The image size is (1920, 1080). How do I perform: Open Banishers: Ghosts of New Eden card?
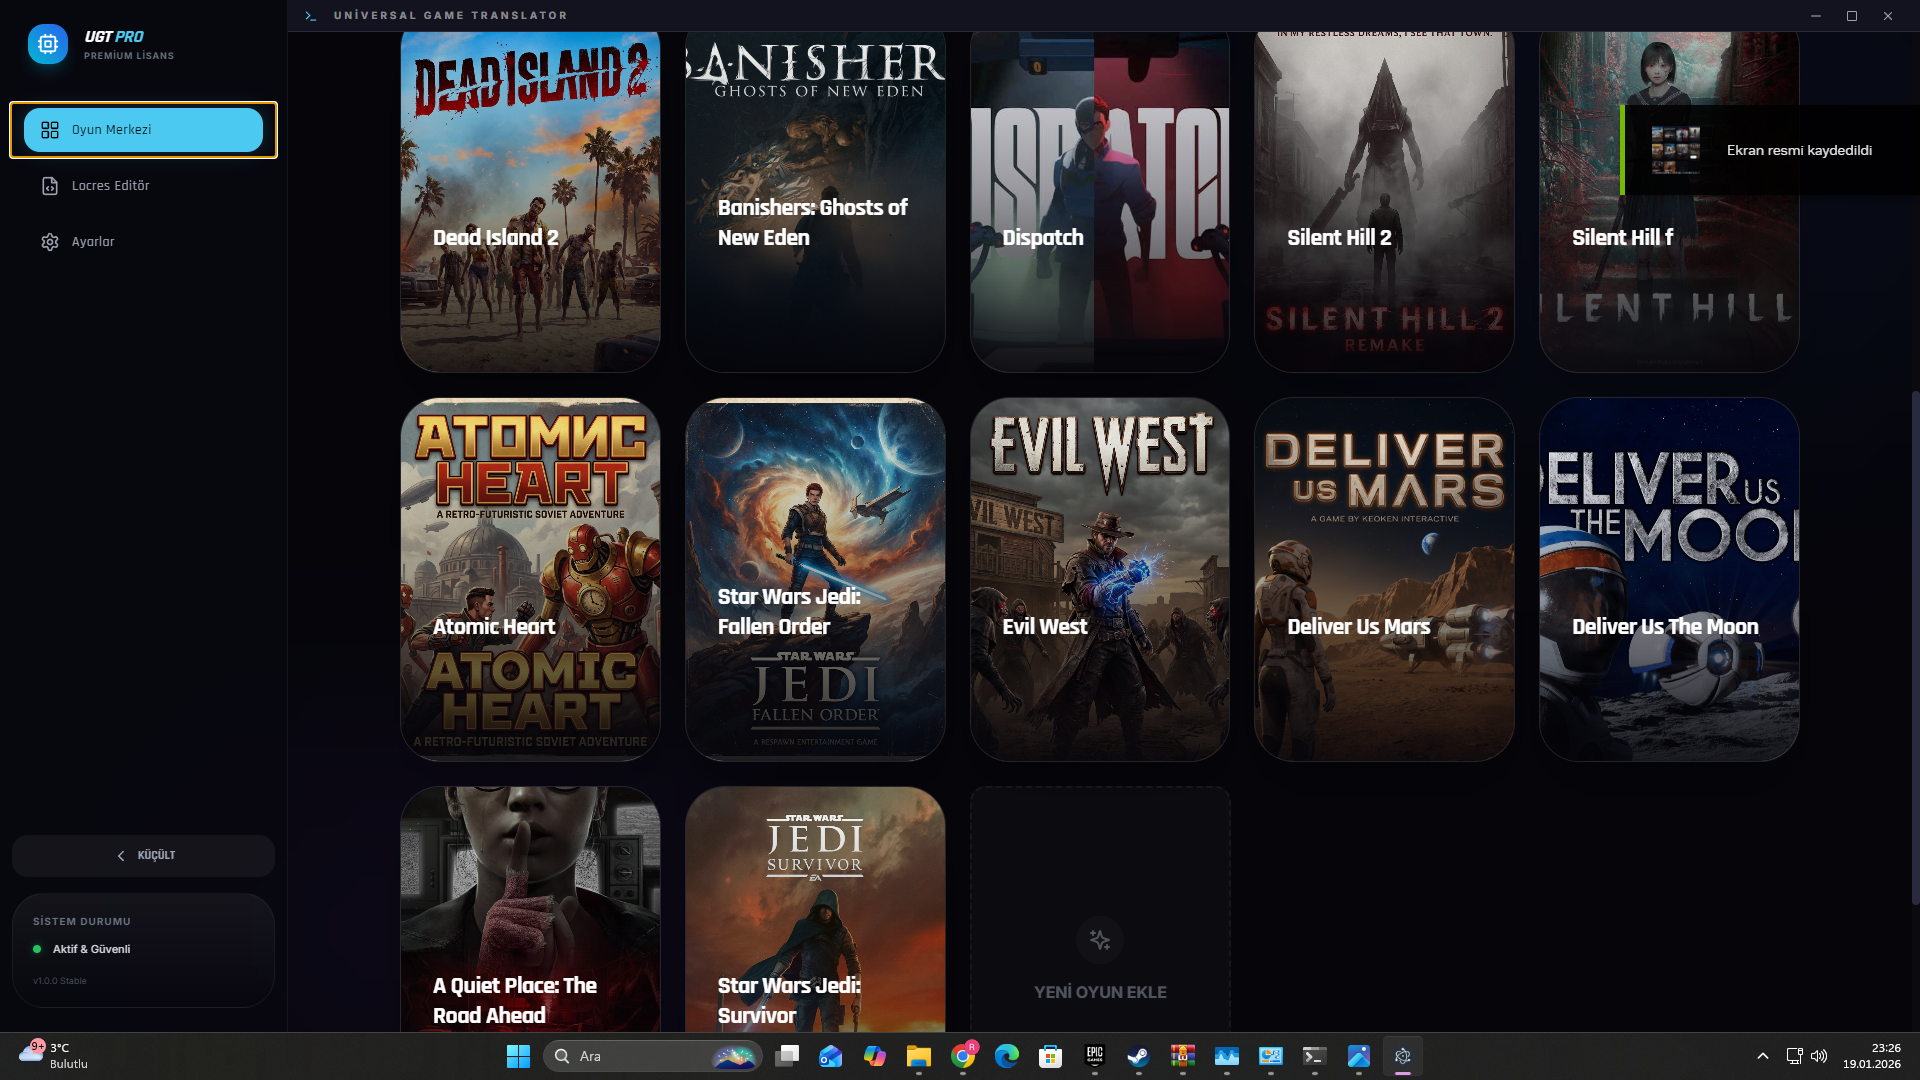[815, 201]
